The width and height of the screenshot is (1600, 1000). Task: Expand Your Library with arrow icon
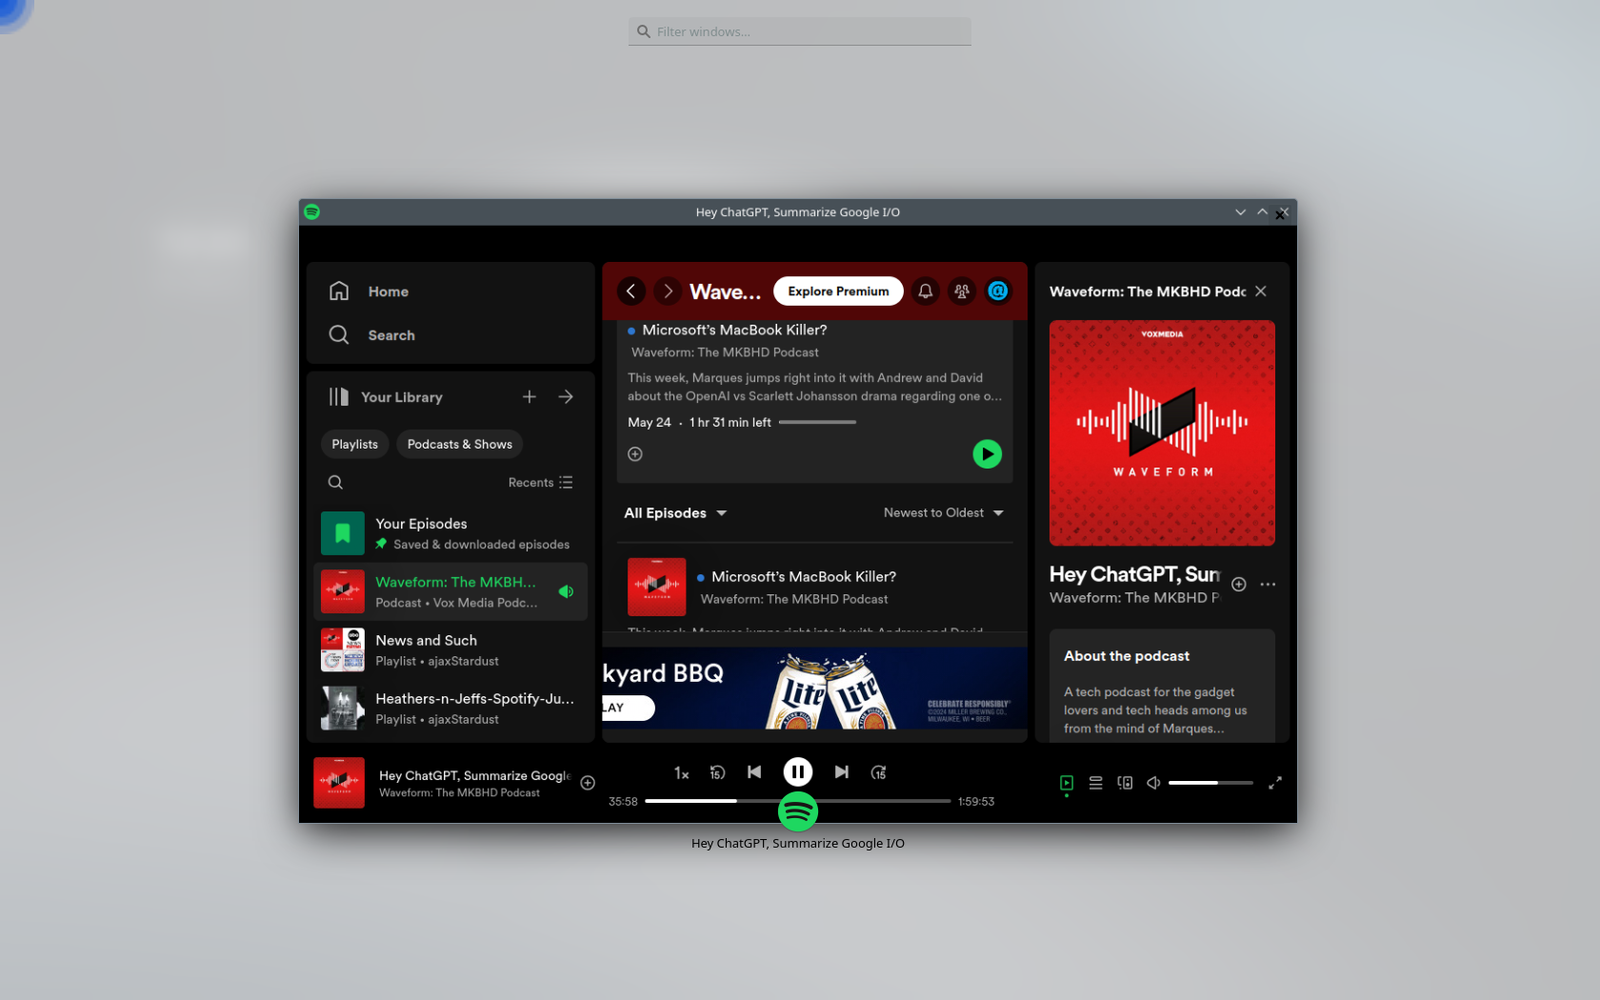point(566,397)
